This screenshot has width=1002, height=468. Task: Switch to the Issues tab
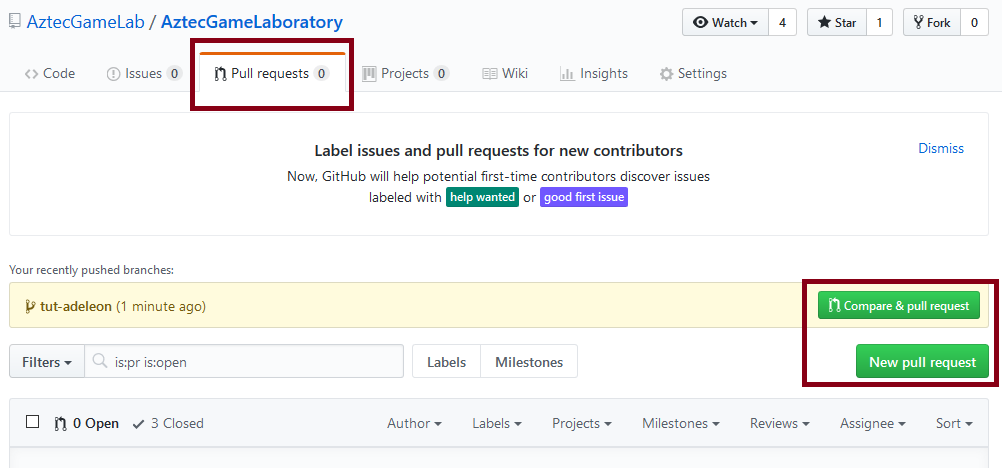144,74
